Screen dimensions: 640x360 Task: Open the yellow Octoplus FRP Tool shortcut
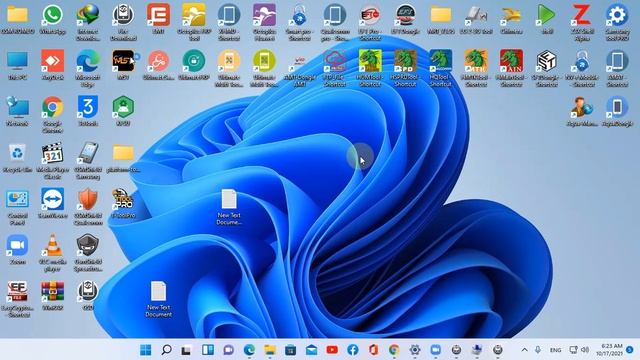coord(194,15)
